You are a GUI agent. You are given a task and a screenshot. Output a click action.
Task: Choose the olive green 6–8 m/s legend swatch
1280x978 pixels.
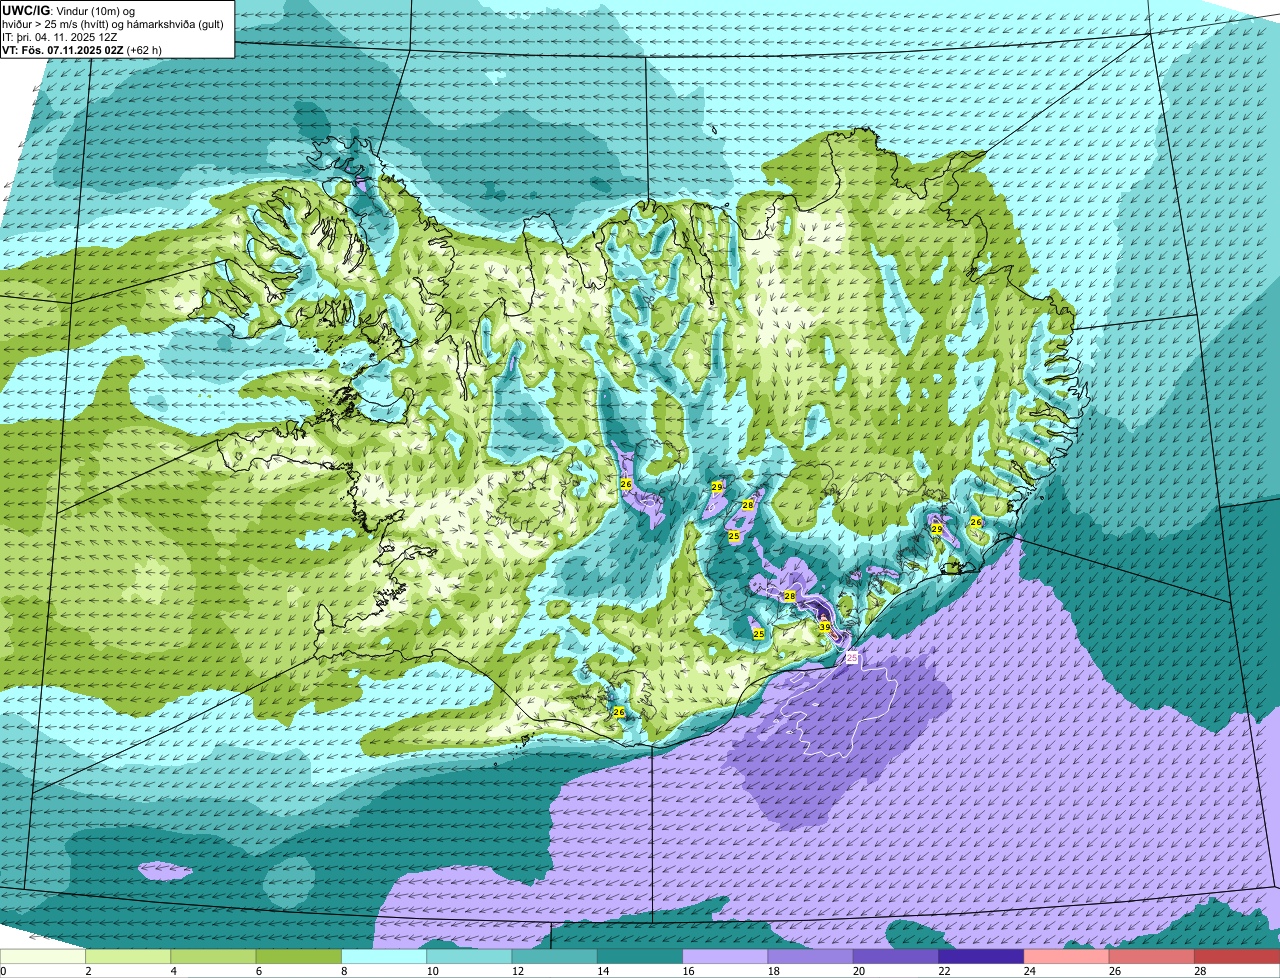pyautogui.click(x=299, y=956)
